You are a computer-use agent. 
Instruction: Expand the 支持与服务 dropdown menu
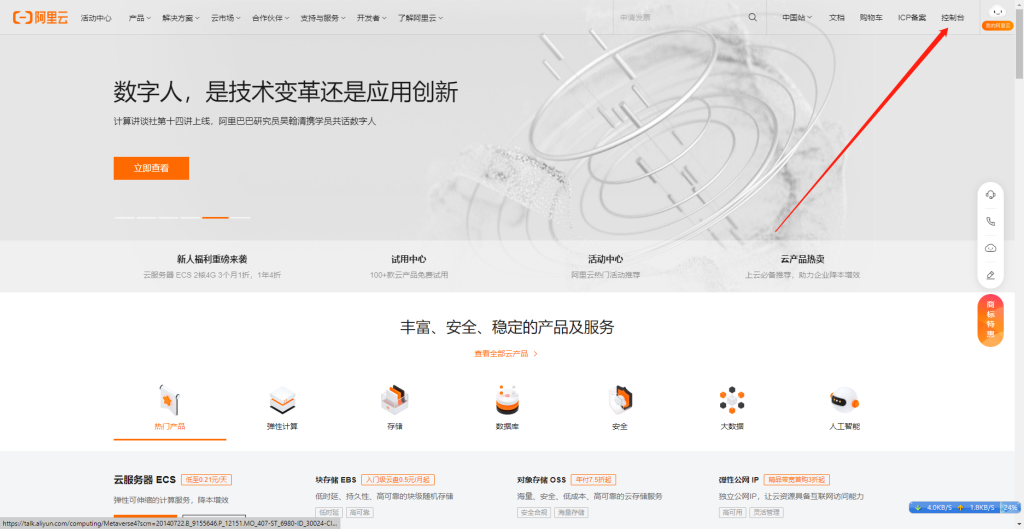click(x=323, y=18)
